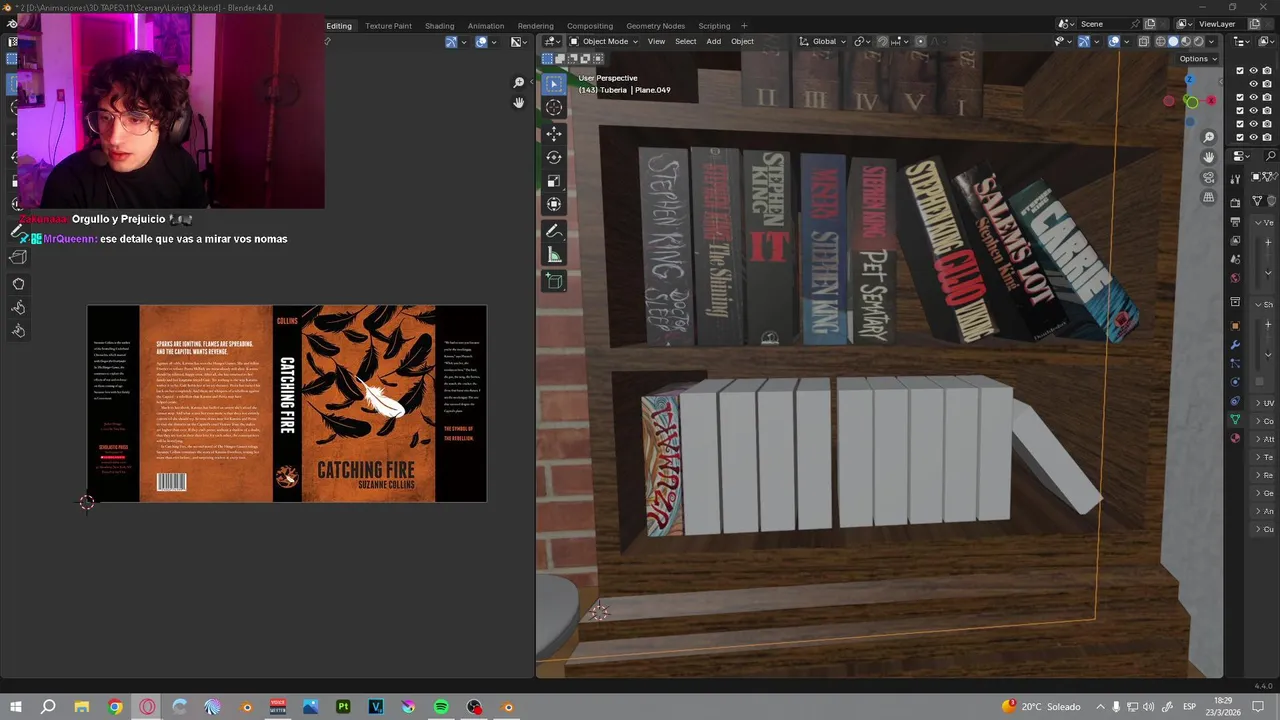The height and width of the screenshot is (720, 1280).
Task: Hide the topmost outliner row with eye icon
Action: (x=1253, y=71)
